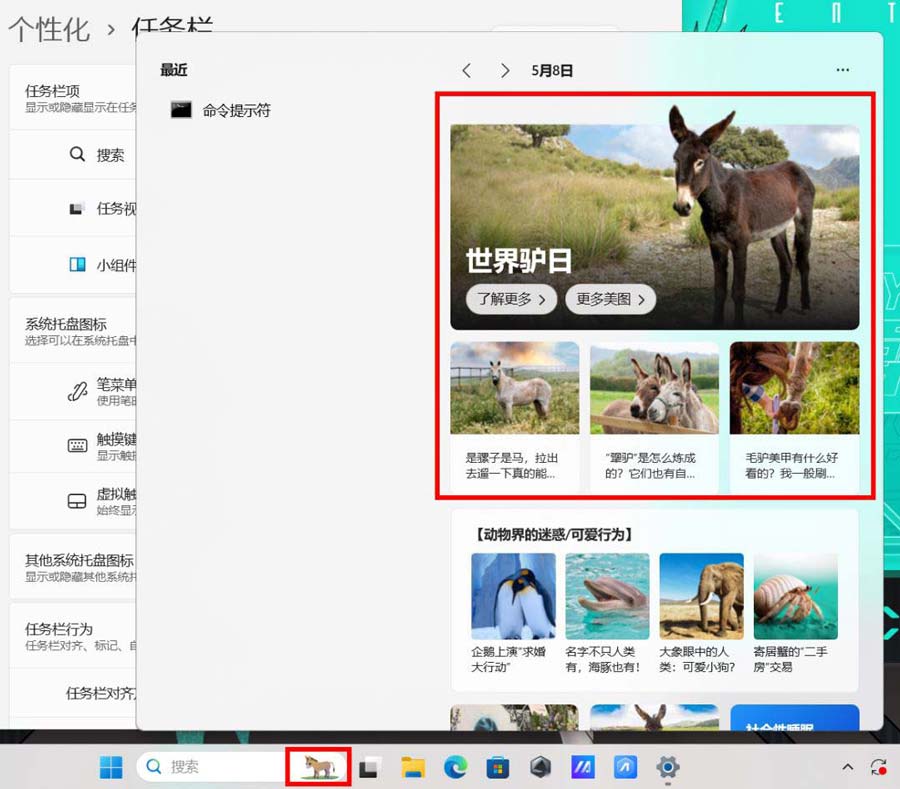
Task: Open Microsoft Edge from the taskbar
Action: click(455, 767)
